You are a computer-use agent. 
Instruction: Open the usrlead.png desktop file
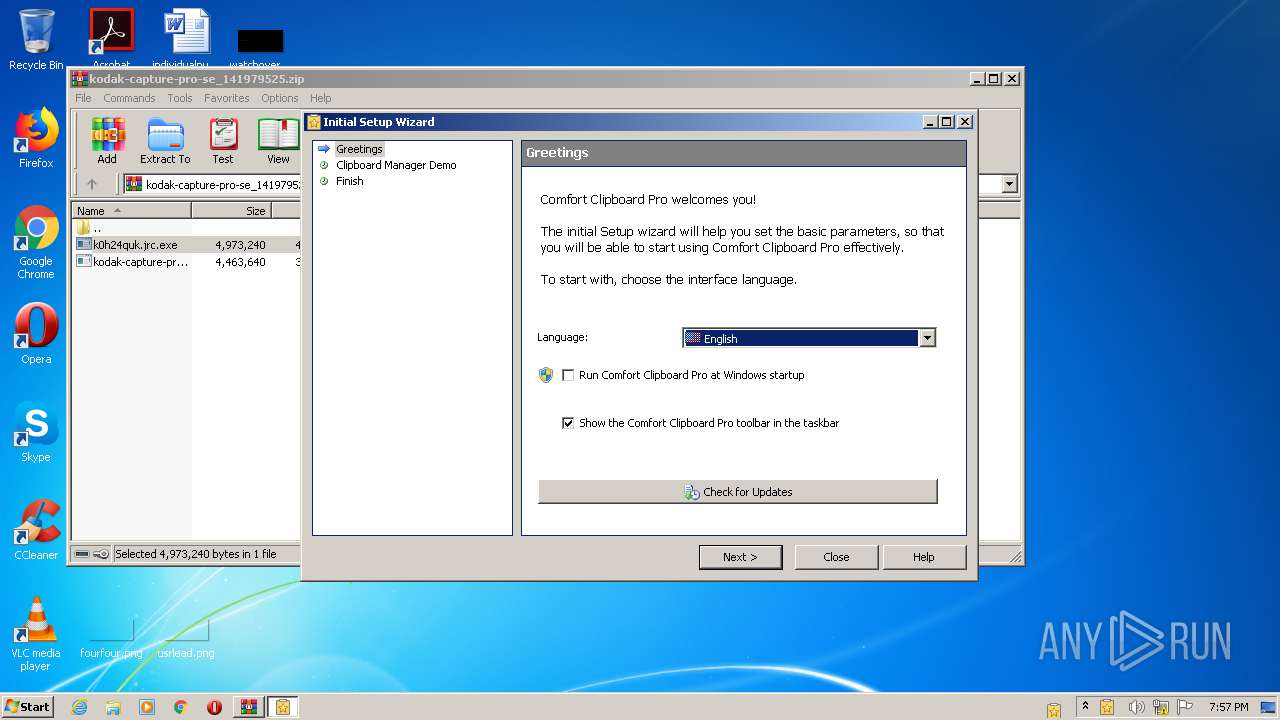(x=186, y=638)
